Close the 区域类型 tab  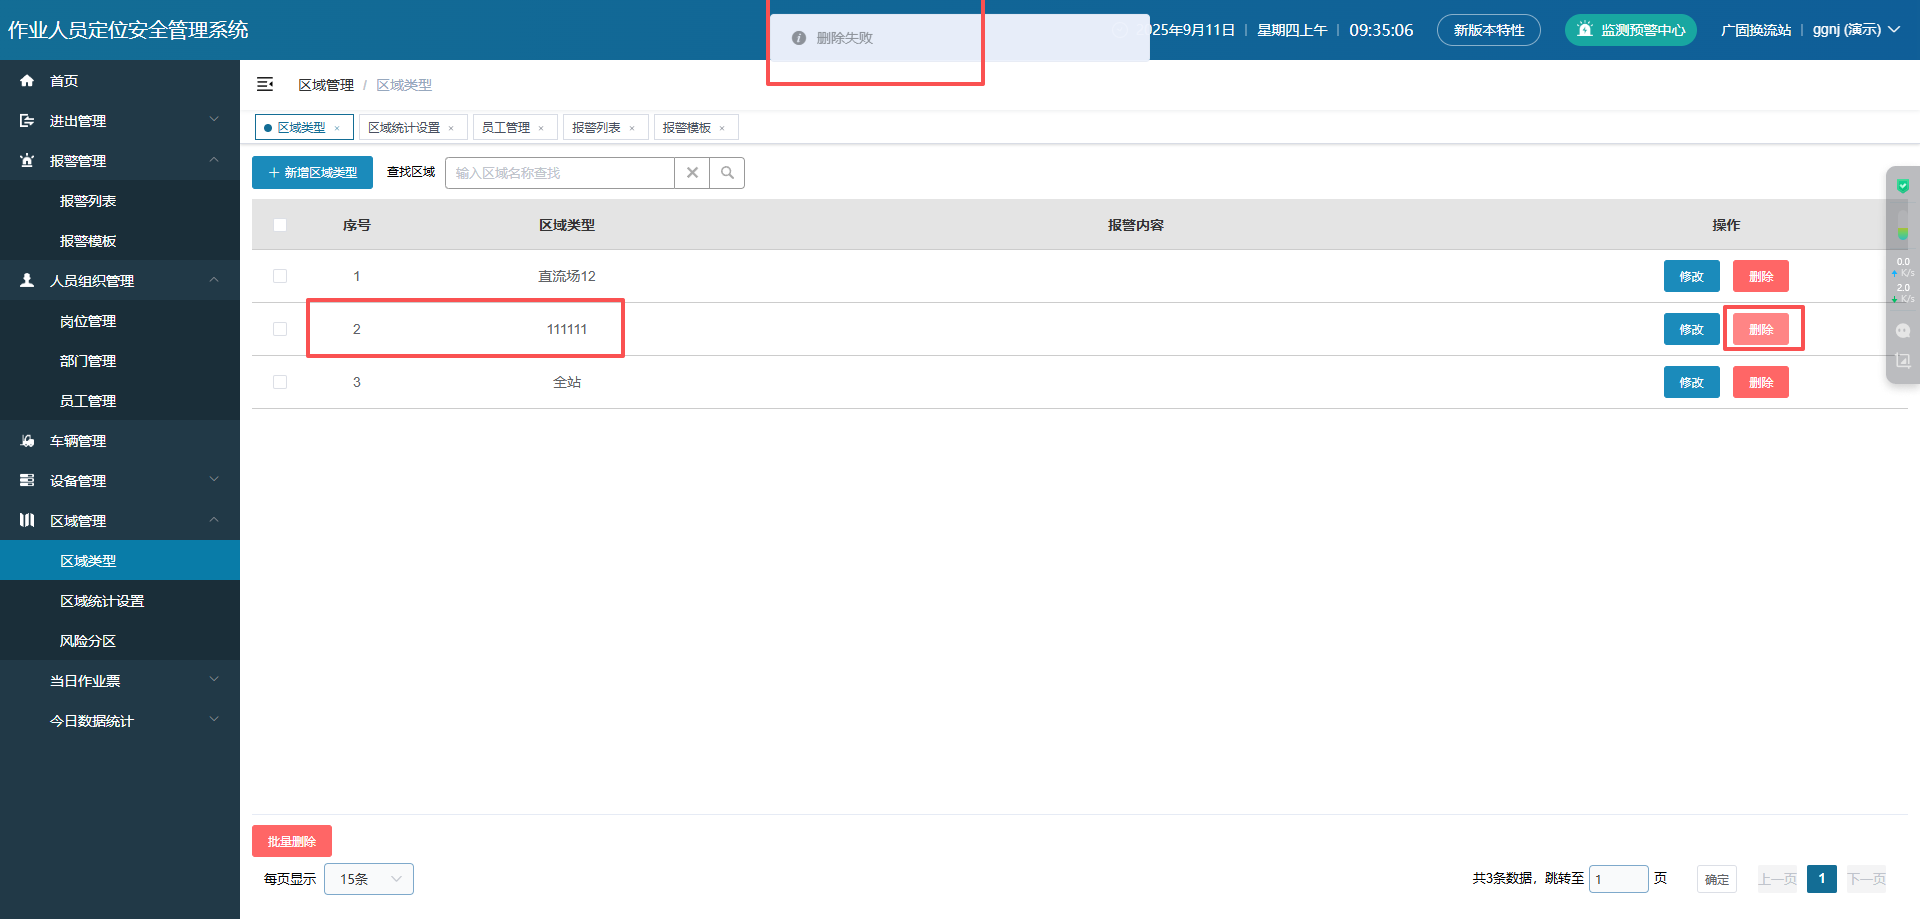point(337,128)
